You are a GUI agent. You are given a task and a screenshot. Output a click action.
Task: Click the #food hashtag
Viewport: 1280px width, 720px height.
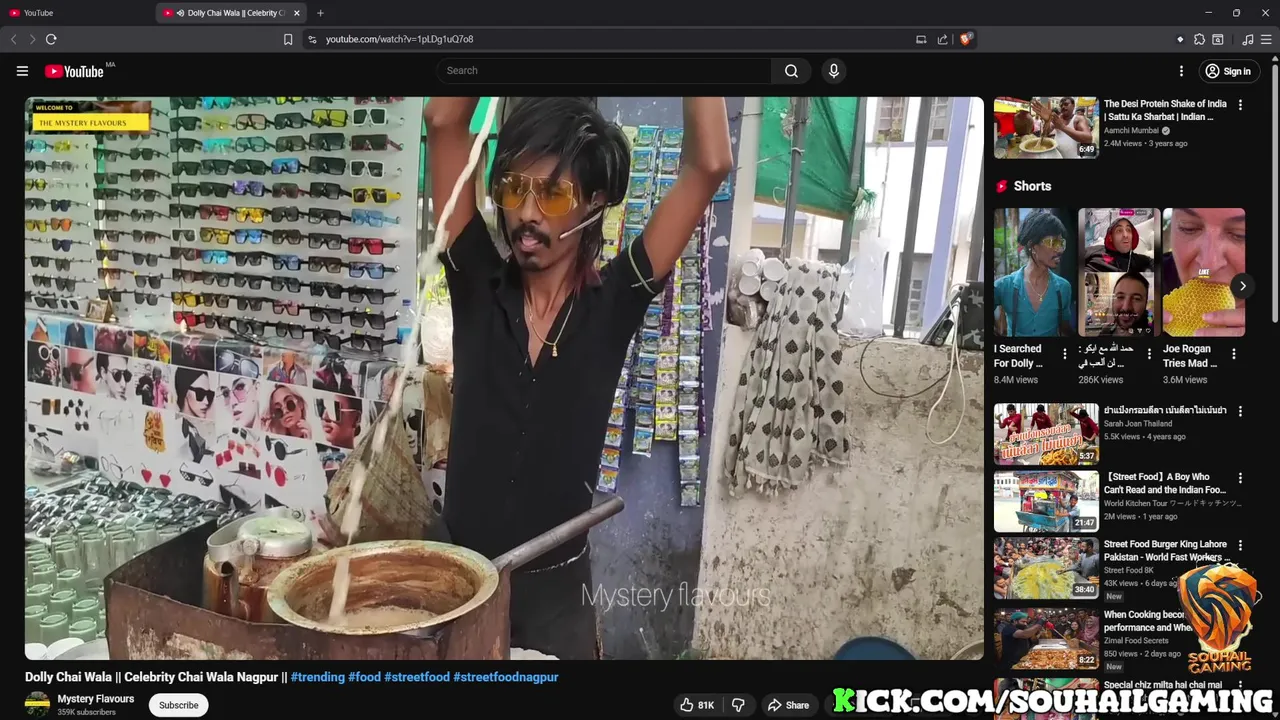pyautogui.click(x=364, y=677)
